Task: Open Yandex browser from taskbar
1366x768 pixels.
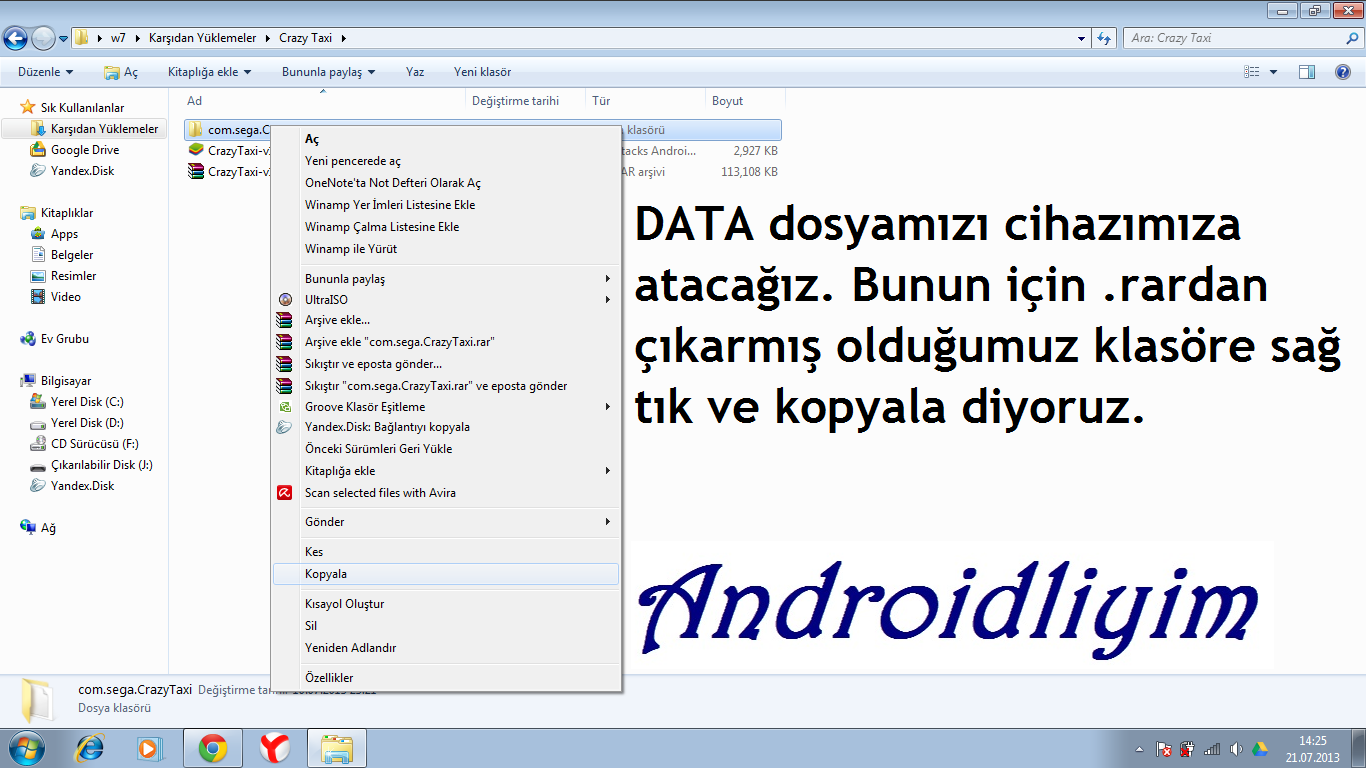Action: (x=275, y=748)
